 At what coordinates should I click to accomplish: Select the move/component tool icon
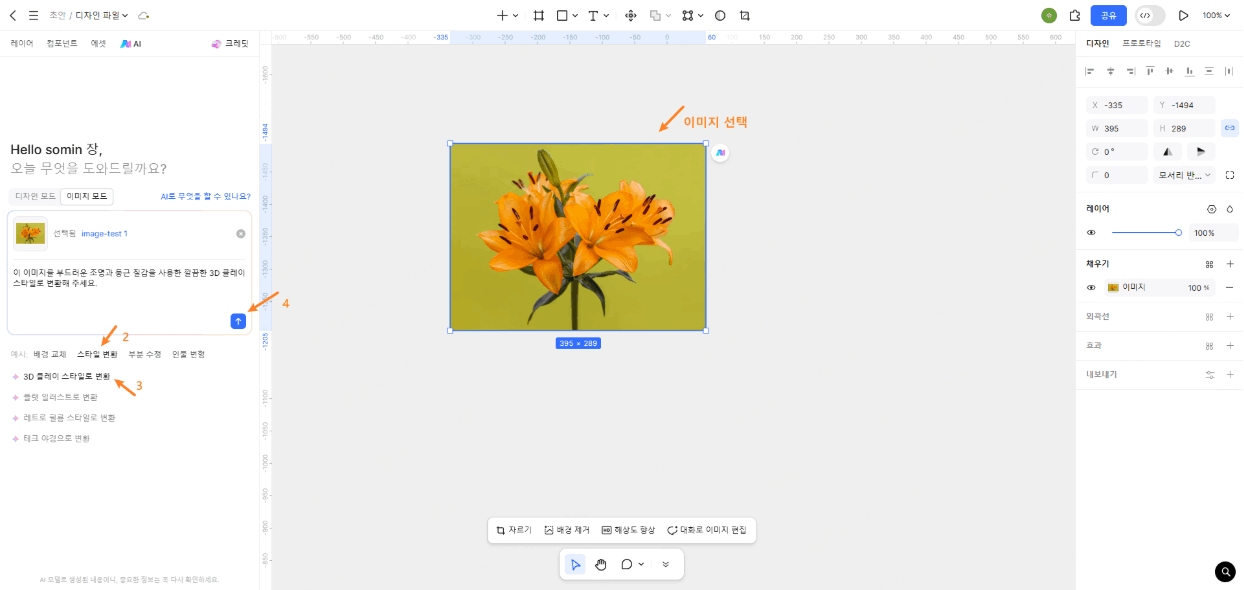point(631,15)
